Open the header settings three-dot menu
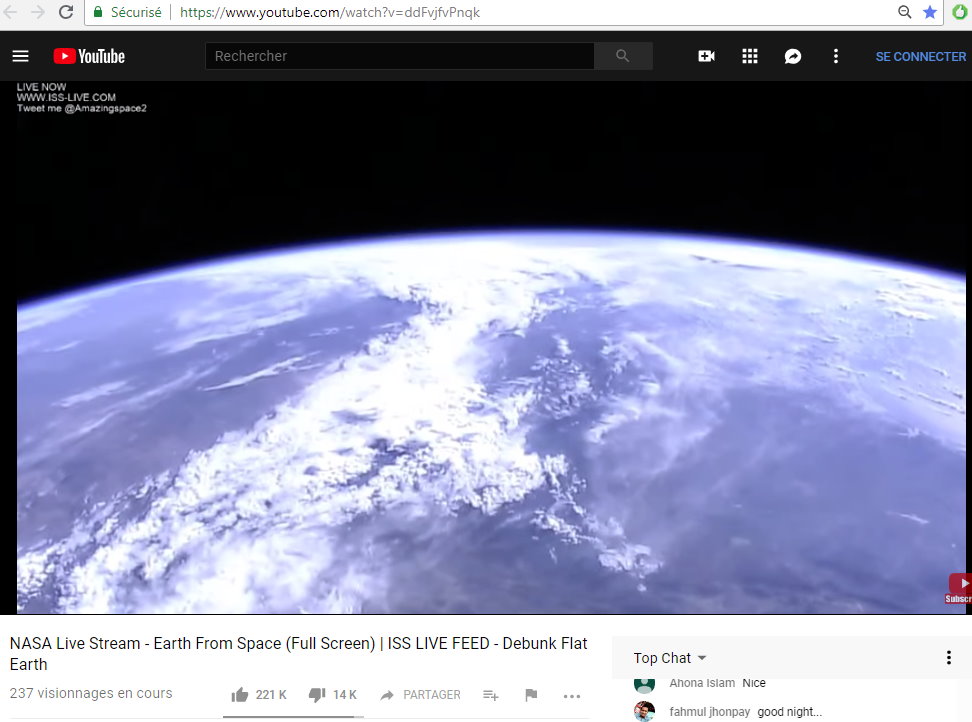Viewport: 972px width, 722px height. pos(836,56)
